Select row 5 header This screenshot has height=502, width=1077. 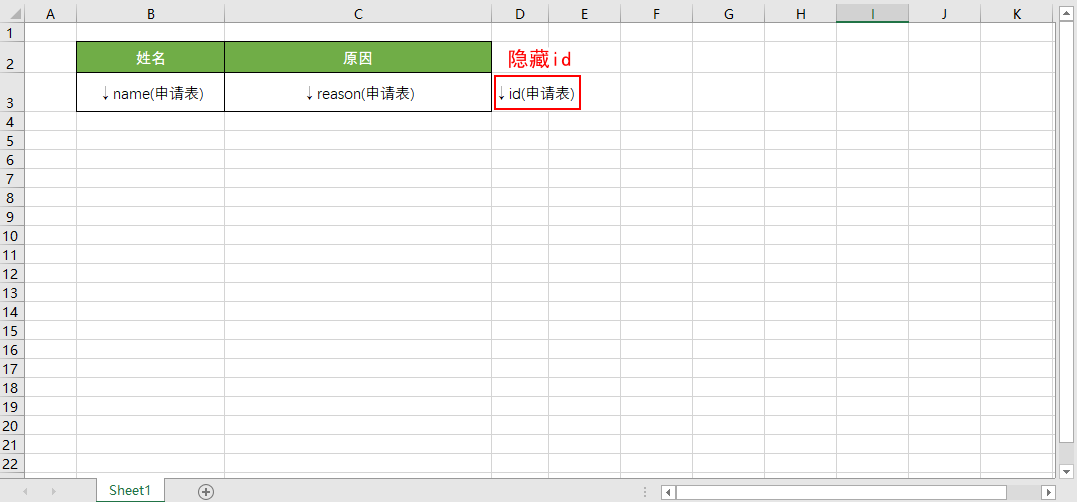point(12,140)
